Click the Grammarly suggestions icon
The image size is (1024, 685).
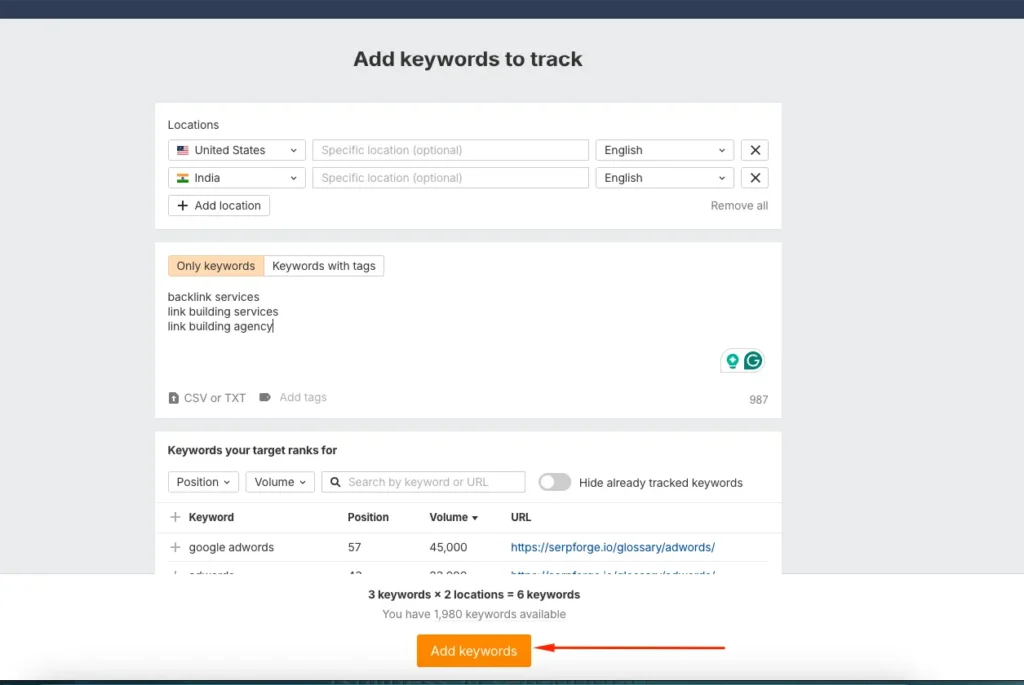(753, 360)
